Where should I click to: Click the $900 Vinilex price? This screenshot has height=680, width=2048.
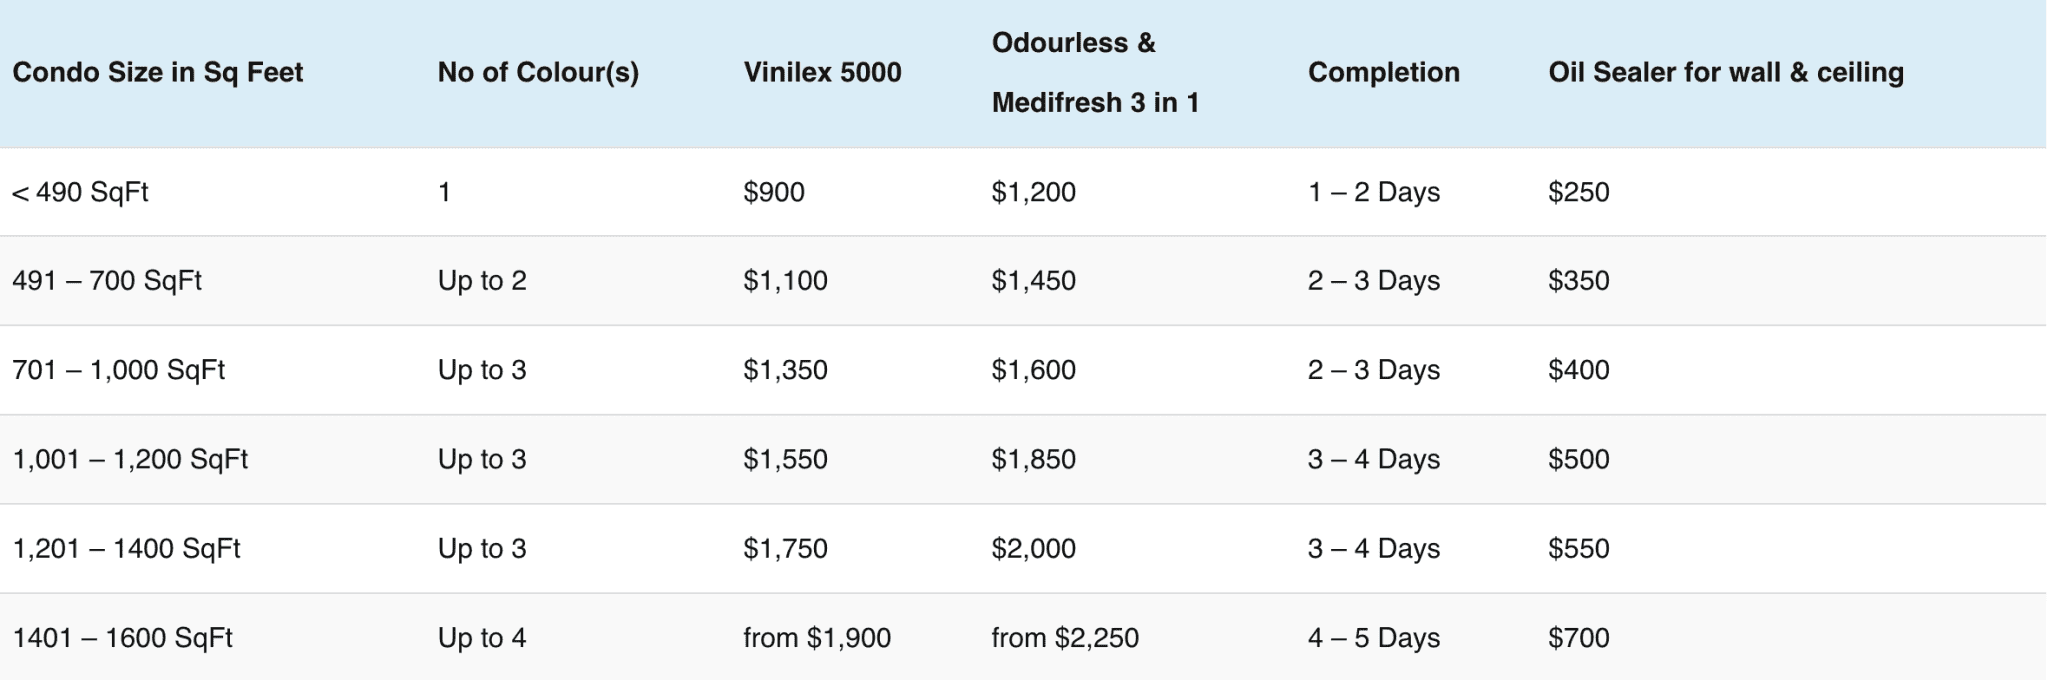click(x=773, y=192)
